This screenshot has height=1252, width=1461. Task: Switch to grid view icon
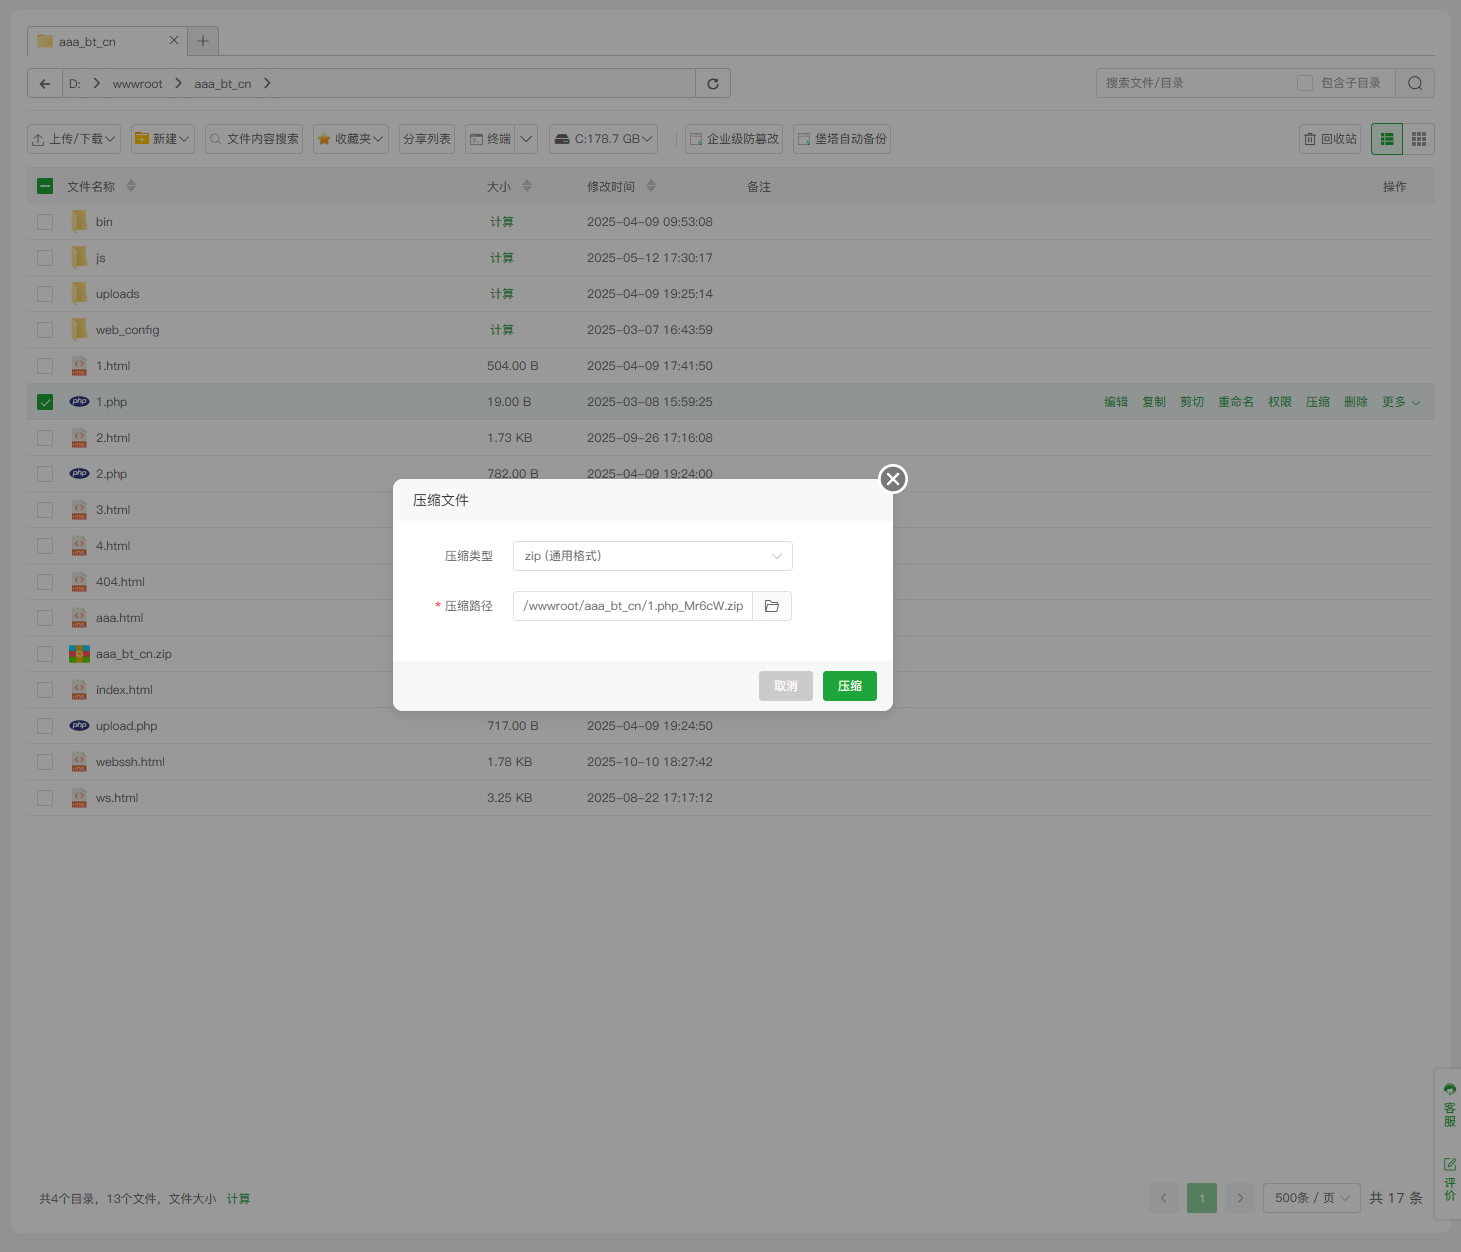click(x=1419, y=139)
